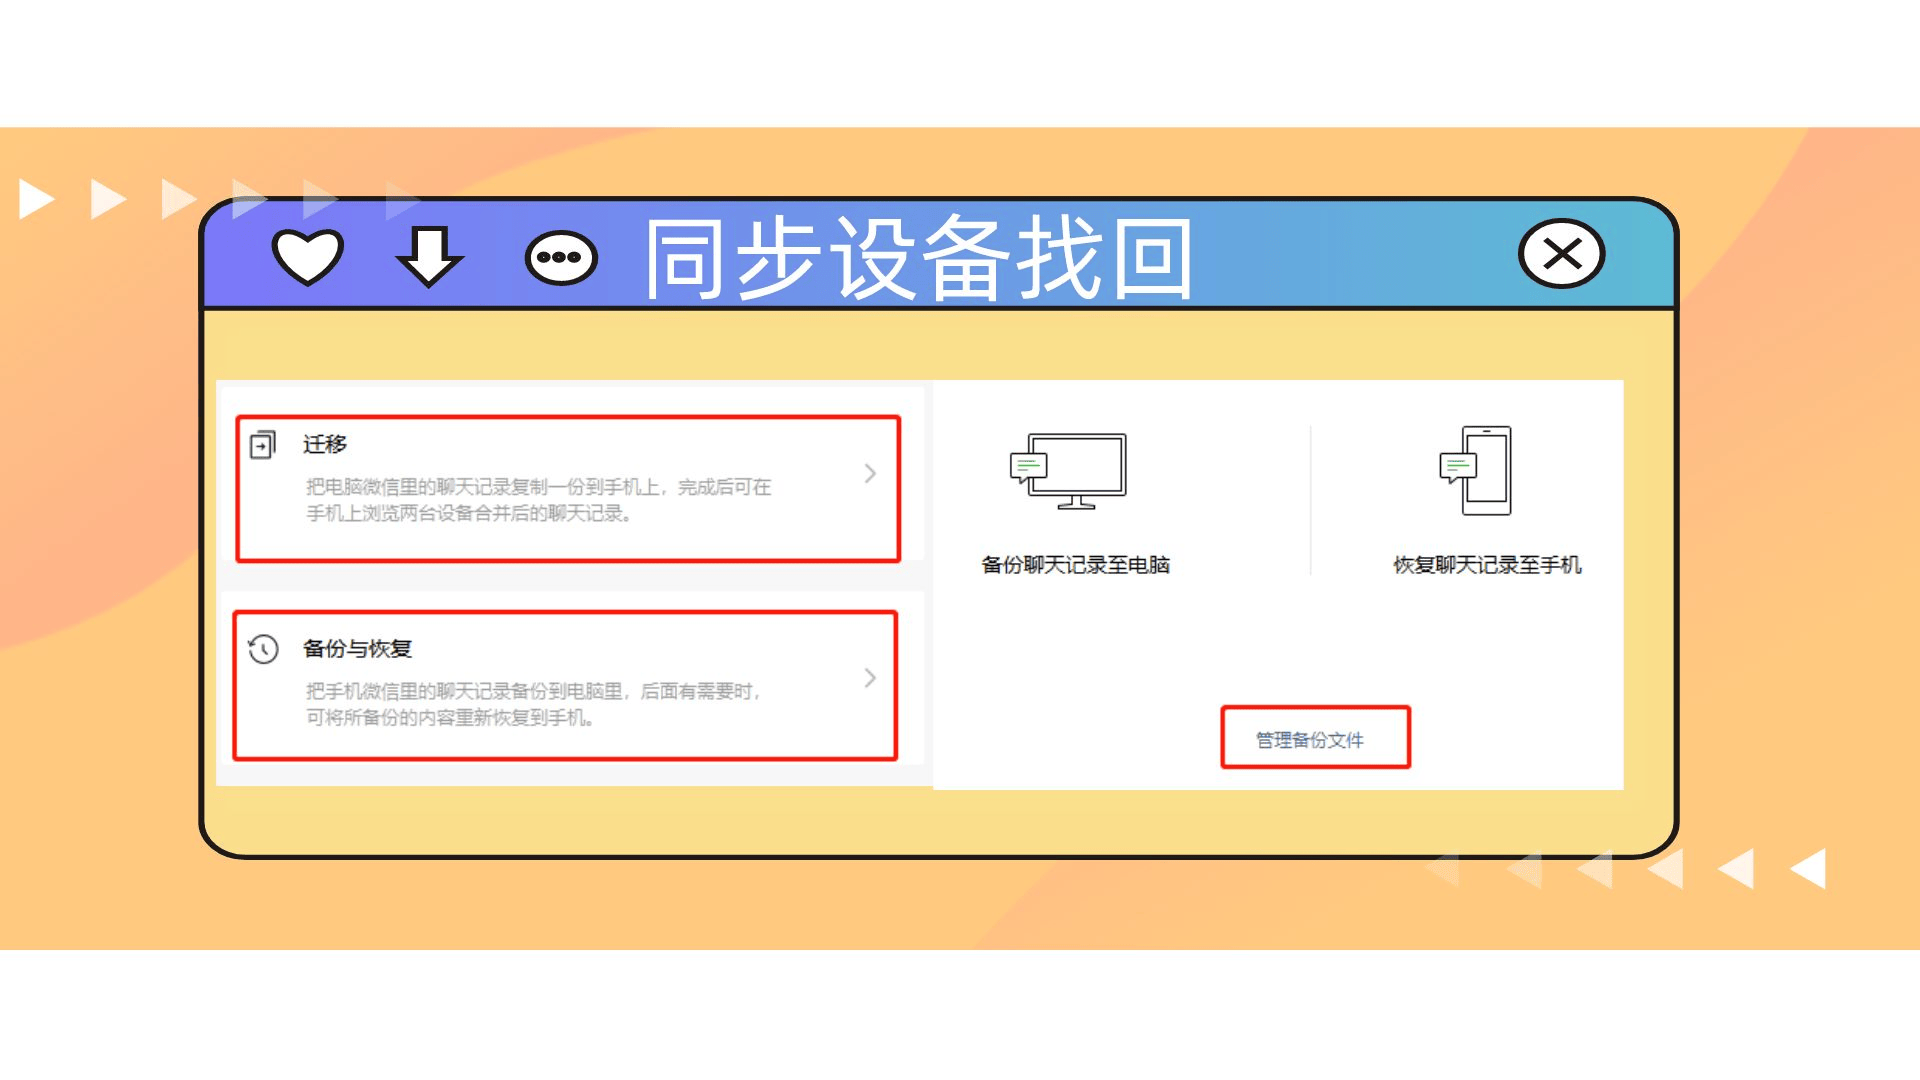
Task: Click the heart icon in the header
Action: click(308, 256)
